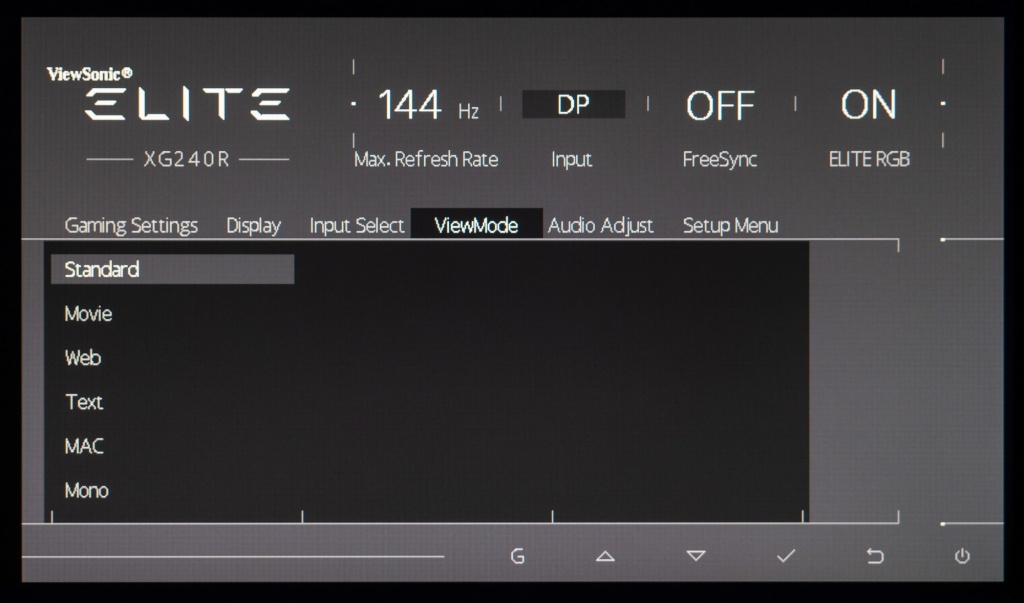Screen dimensions: 1024x603
Task: Open the Audio Adjust tab
Action: click(x=600, y=225)
